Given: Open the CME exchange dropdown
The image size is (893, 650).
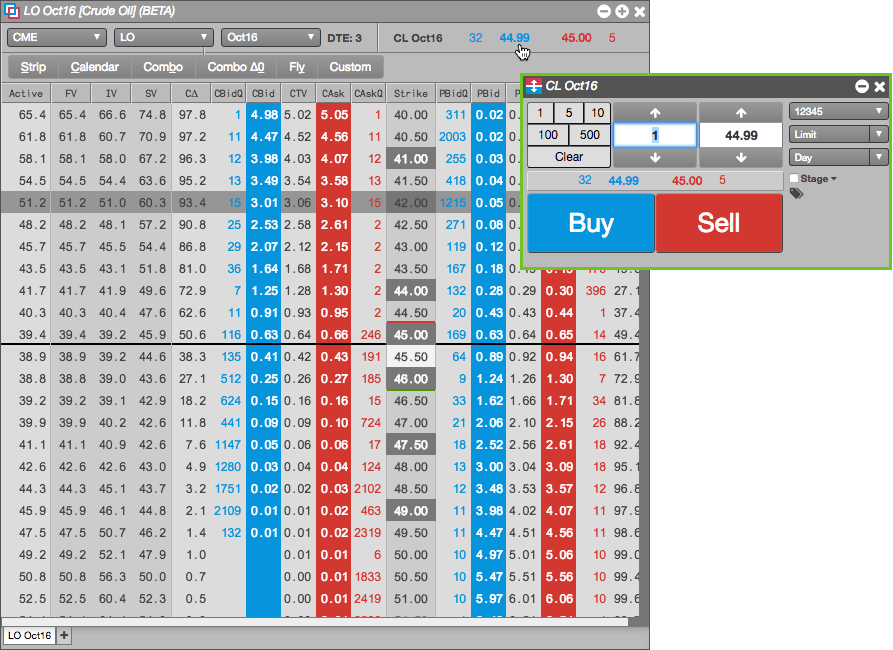Looking at the screenshot, I should (56, 38).
